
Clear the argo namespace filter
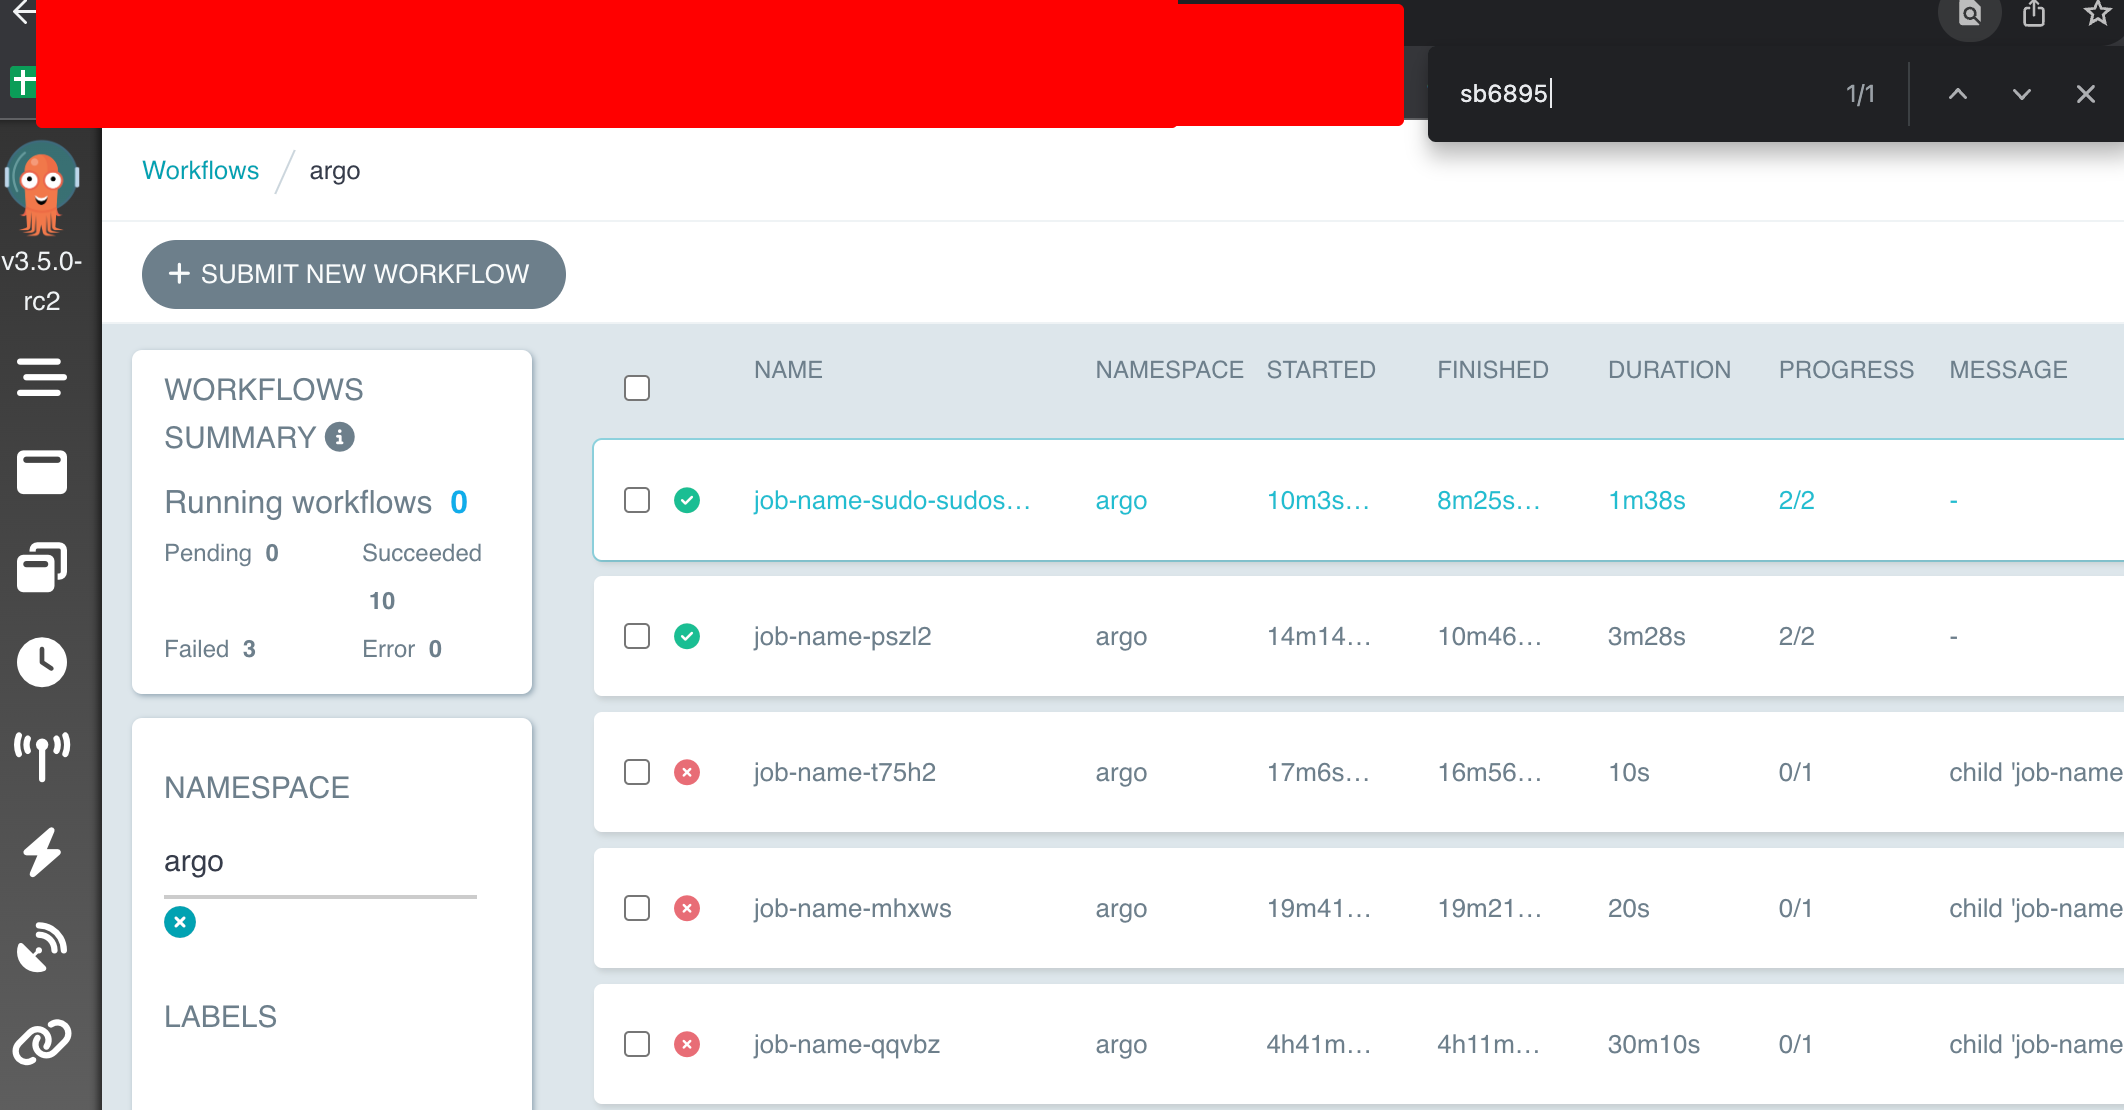coord(180,922)
